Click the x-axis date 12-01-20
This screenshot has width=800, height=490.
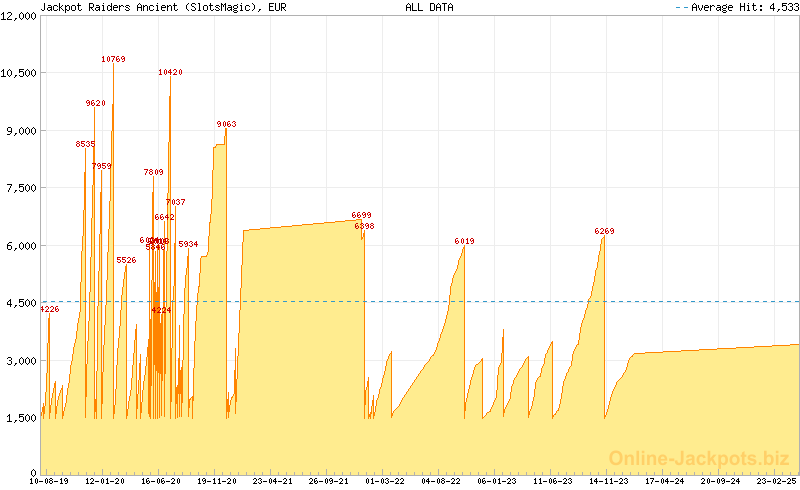105,481
